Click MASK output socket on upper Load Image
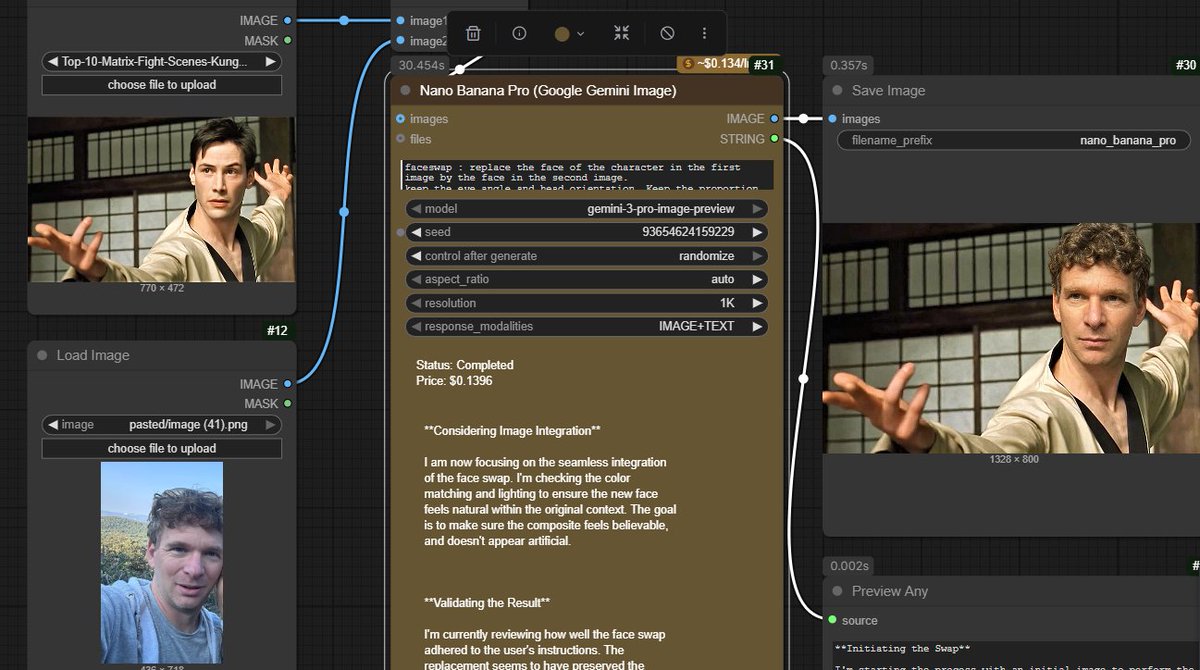 [287, 40]
